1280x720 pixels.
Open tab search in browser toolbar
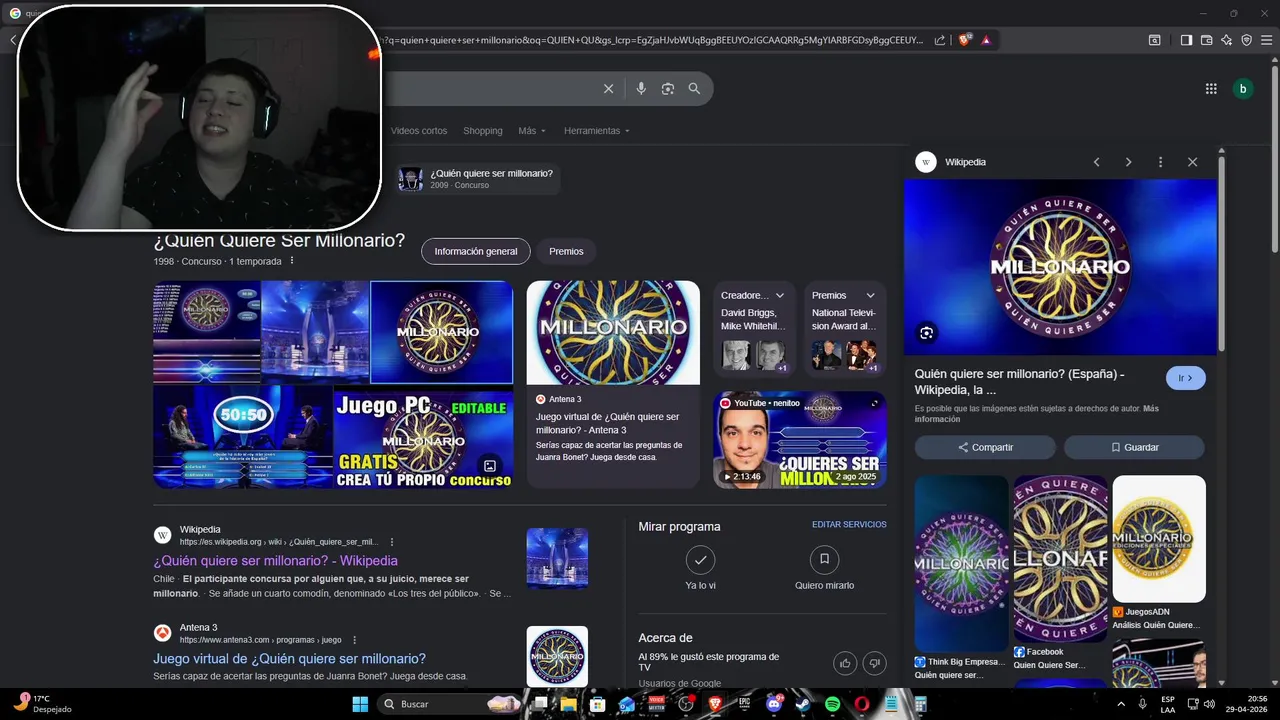pos(1154,40)
